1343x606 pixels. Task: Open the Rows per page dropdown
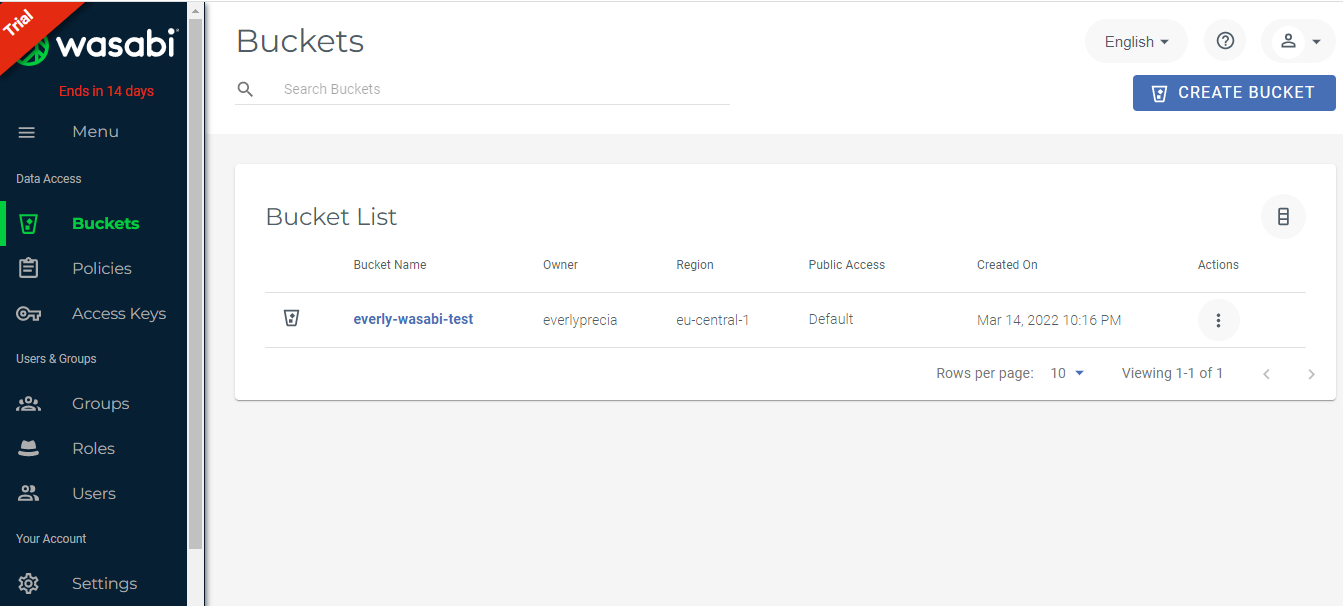(x=1067, y=373)
